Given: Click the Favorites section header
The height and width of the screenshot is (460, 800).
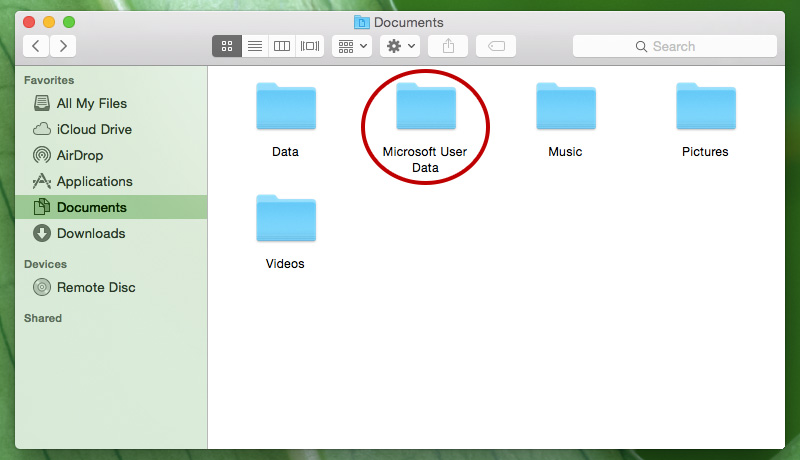Looking at the screenshot, I should click(x=49, y=80).
